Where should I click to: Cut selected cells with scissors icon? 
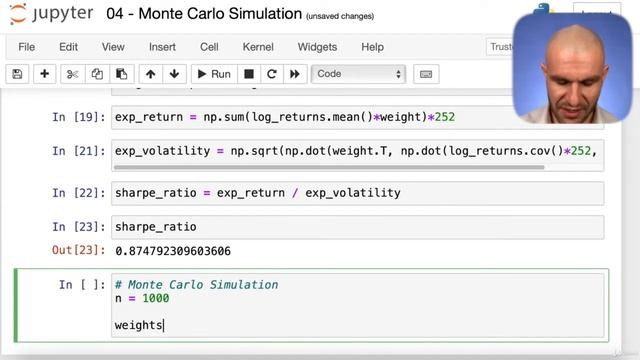pos(73,74)
